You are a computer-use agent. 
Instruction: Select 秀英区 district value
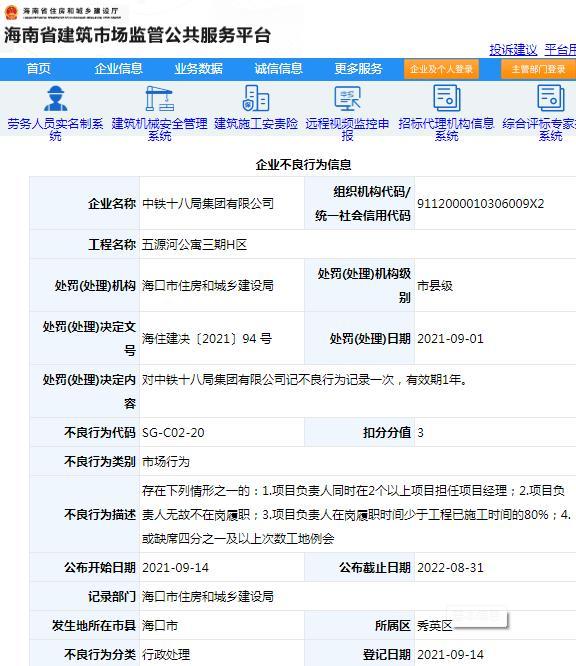point(435,625)
